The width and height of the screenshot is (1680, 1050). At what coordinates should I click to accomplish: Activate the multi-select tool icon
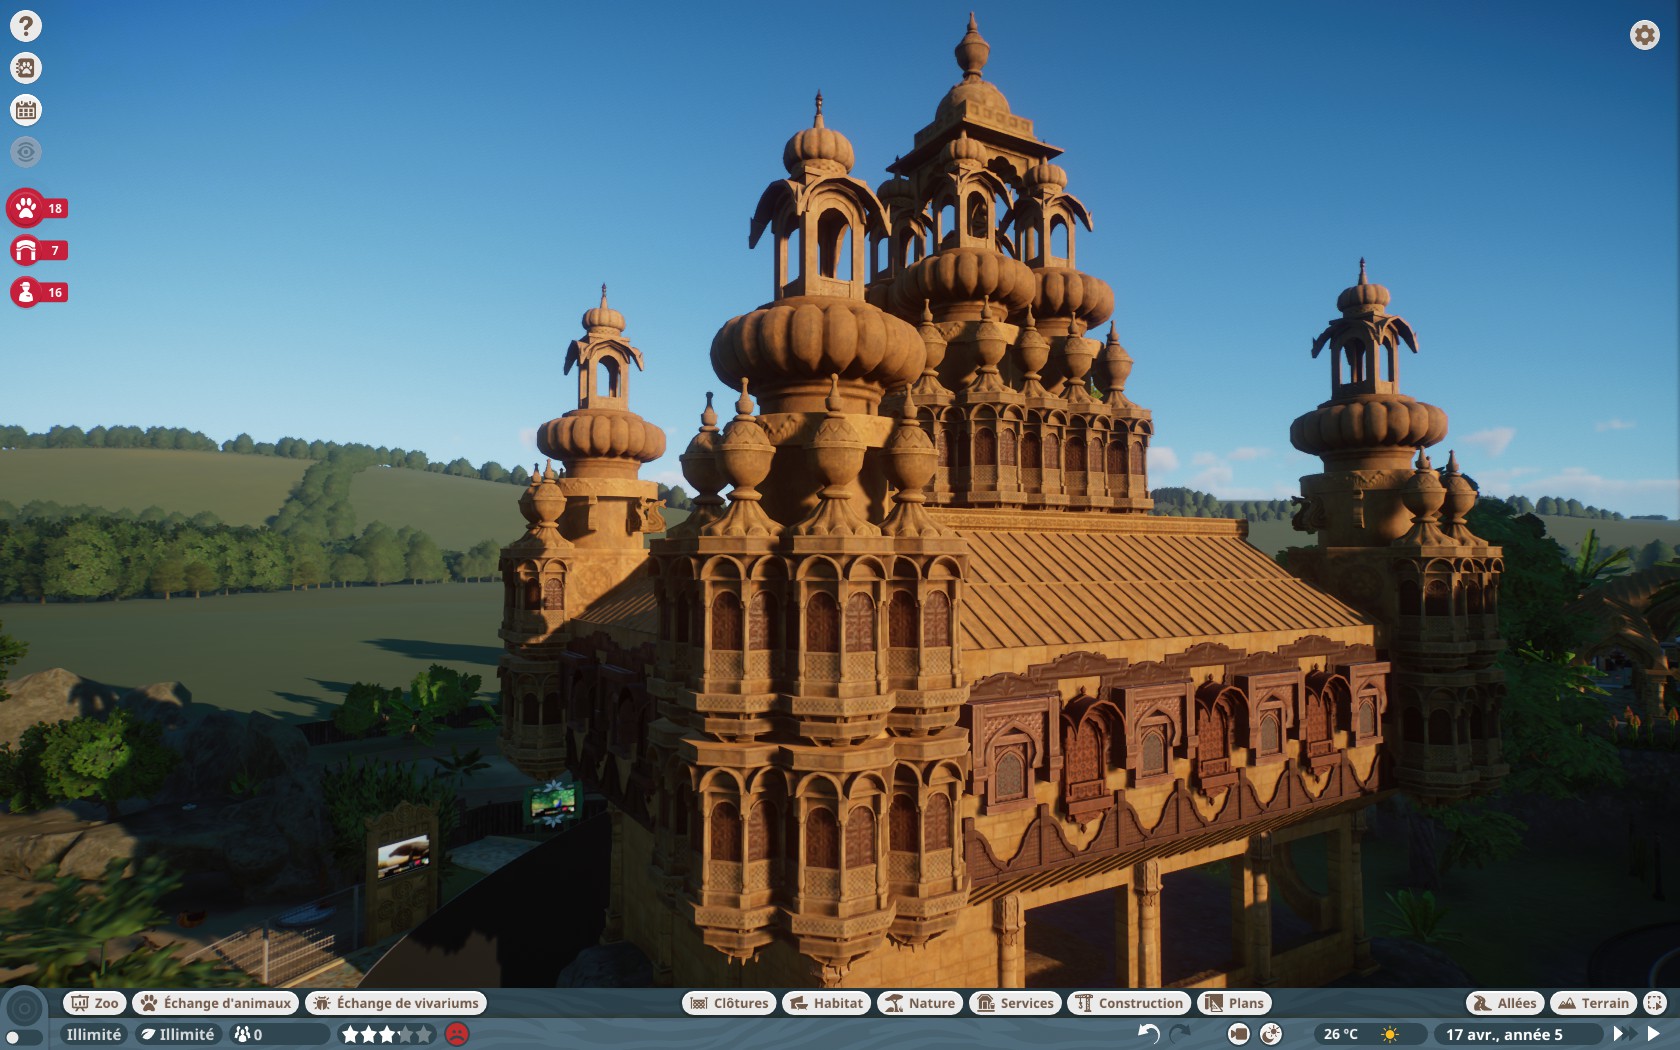(x=1655, y=1003)
